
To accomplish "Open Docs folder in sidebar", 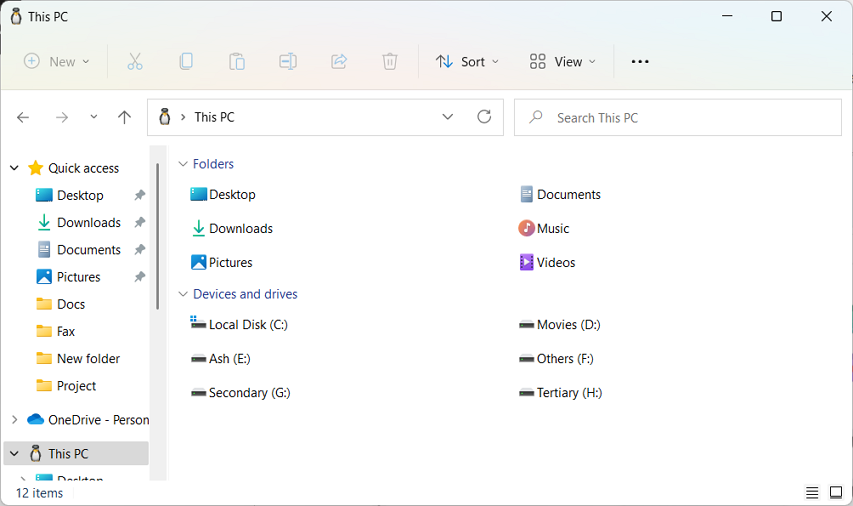I will [x=71, y=304].
